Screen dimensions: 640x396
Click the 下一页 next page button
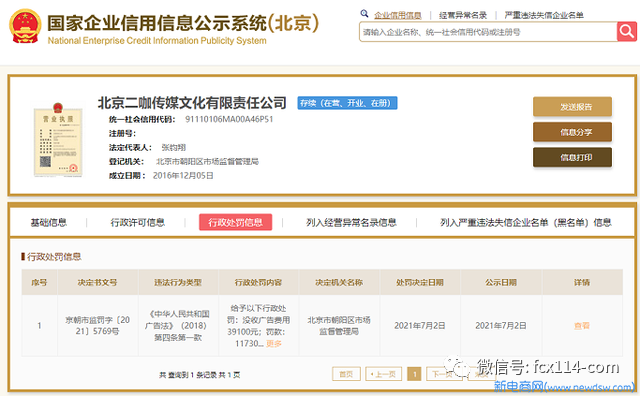coord(443,374)
